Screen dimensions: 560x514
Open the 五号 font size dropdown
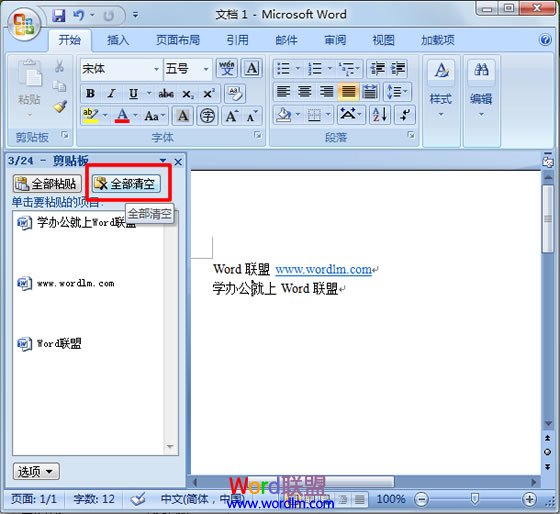pyautogui.click(x=206, y=69)
